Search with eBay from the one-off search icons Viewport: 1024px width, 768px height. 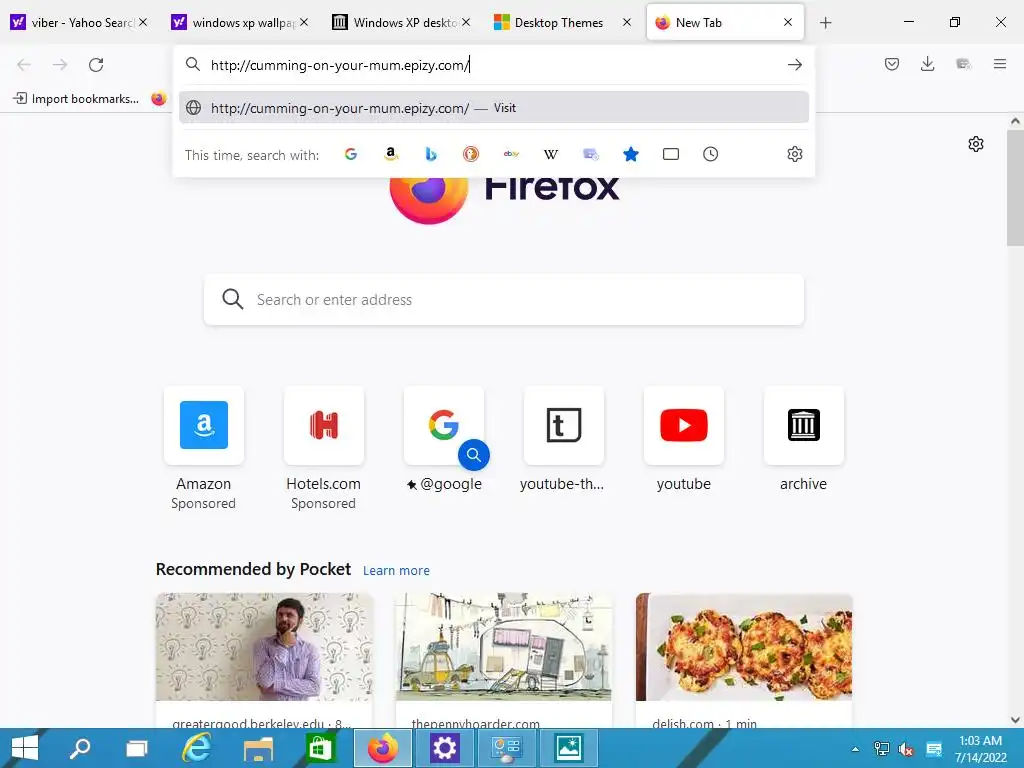pos(511,154)
